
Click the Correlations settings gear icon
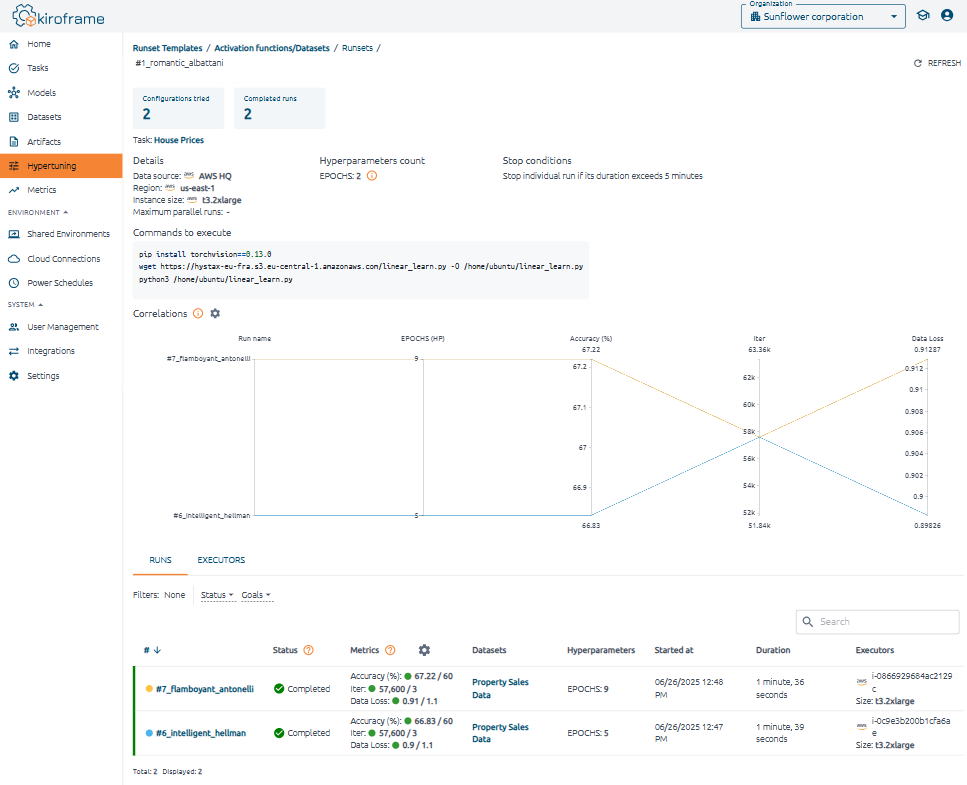(x=215, y=314)
